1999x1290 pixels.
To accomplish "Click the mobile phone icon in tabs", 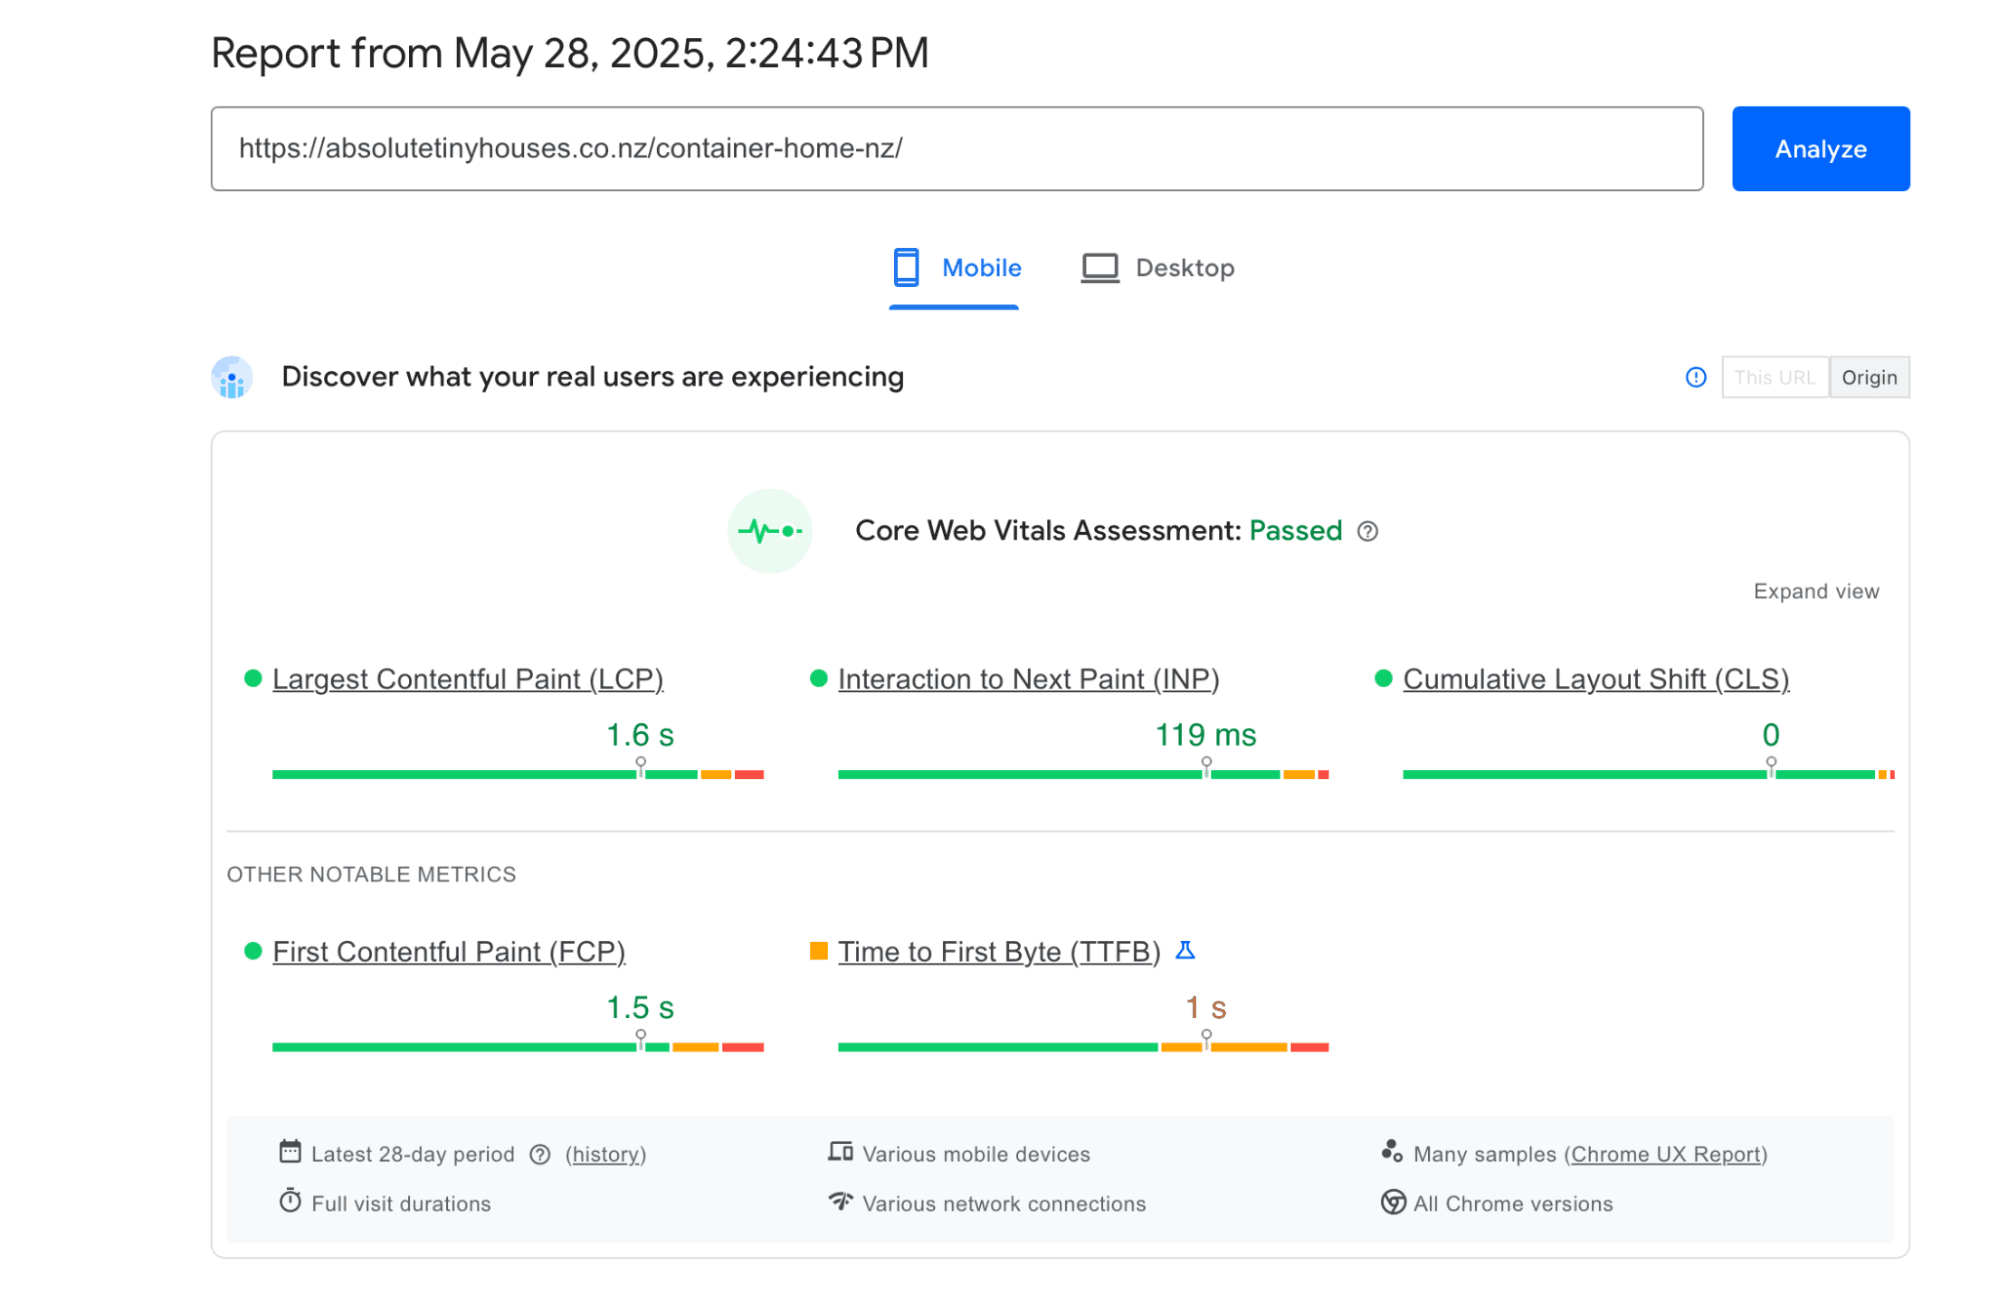I will point(906,267).
